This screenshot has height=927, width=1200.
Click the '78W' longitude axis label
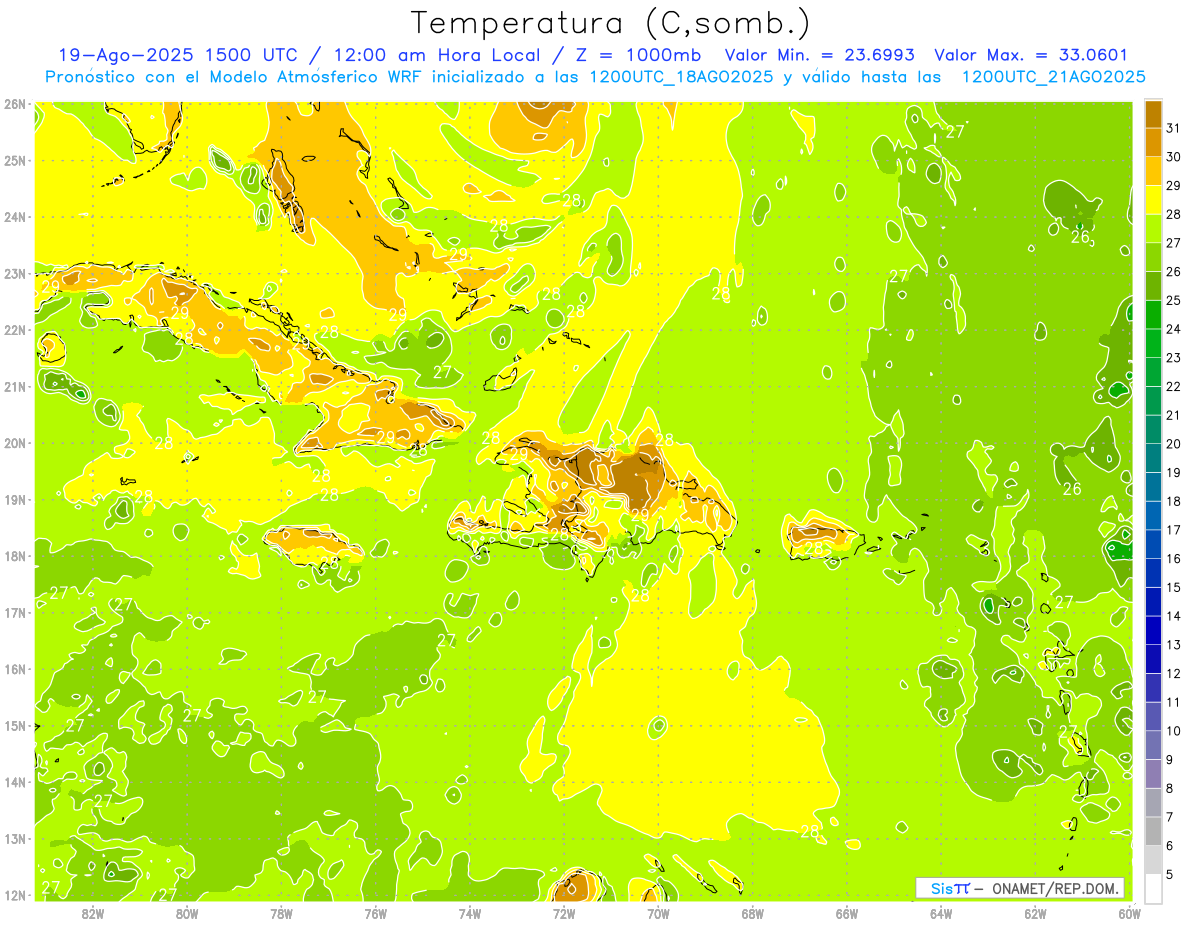click(x=281, y=913)
